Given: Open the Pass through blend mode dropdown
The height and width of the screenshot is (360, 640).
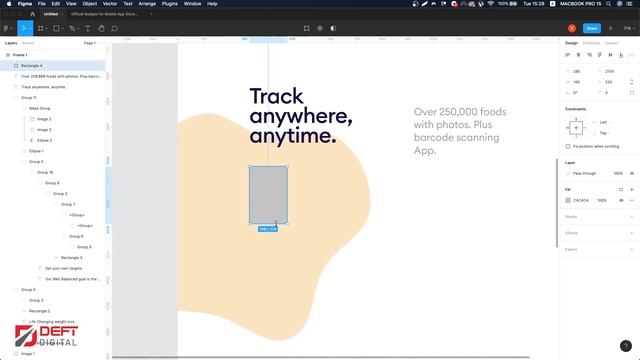Looking at the screenshot, I should 586,173.
